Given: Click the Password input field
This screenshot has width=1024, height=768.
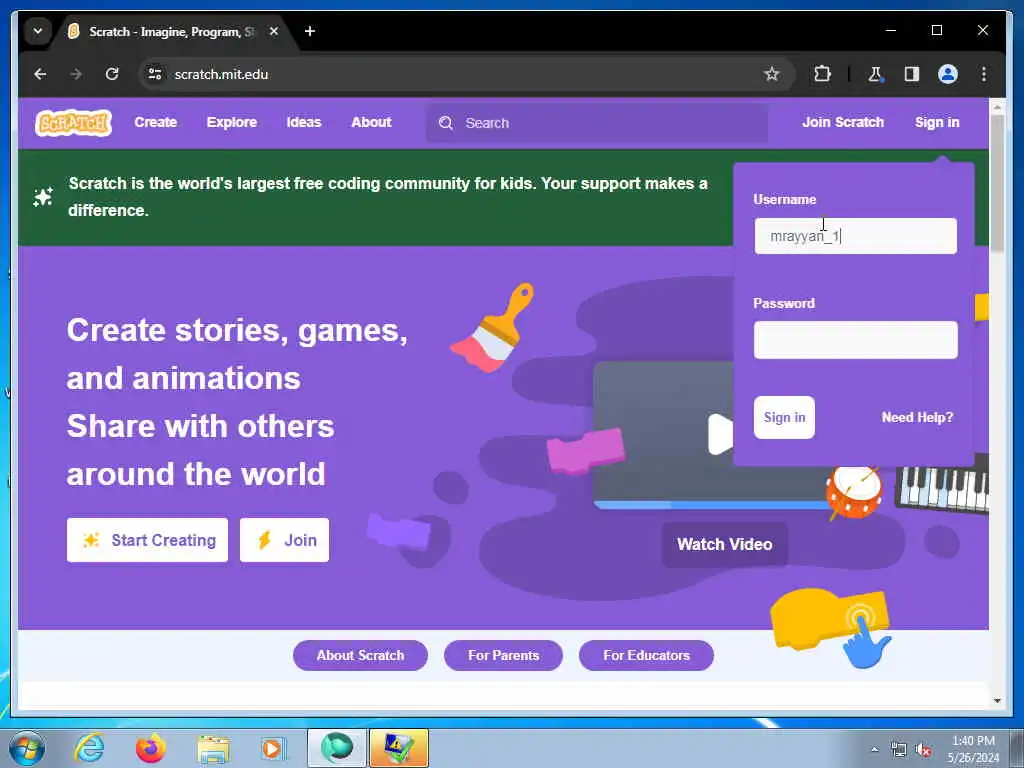Looking at the screenshot, I should pyautogui.click(x=856, y=340).
